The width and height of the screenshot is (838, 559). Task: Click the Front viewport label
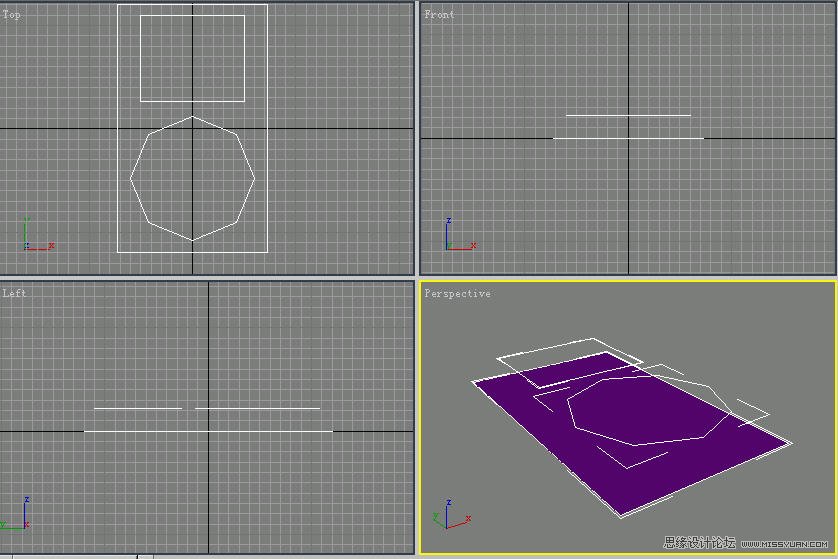click(439, 15)
